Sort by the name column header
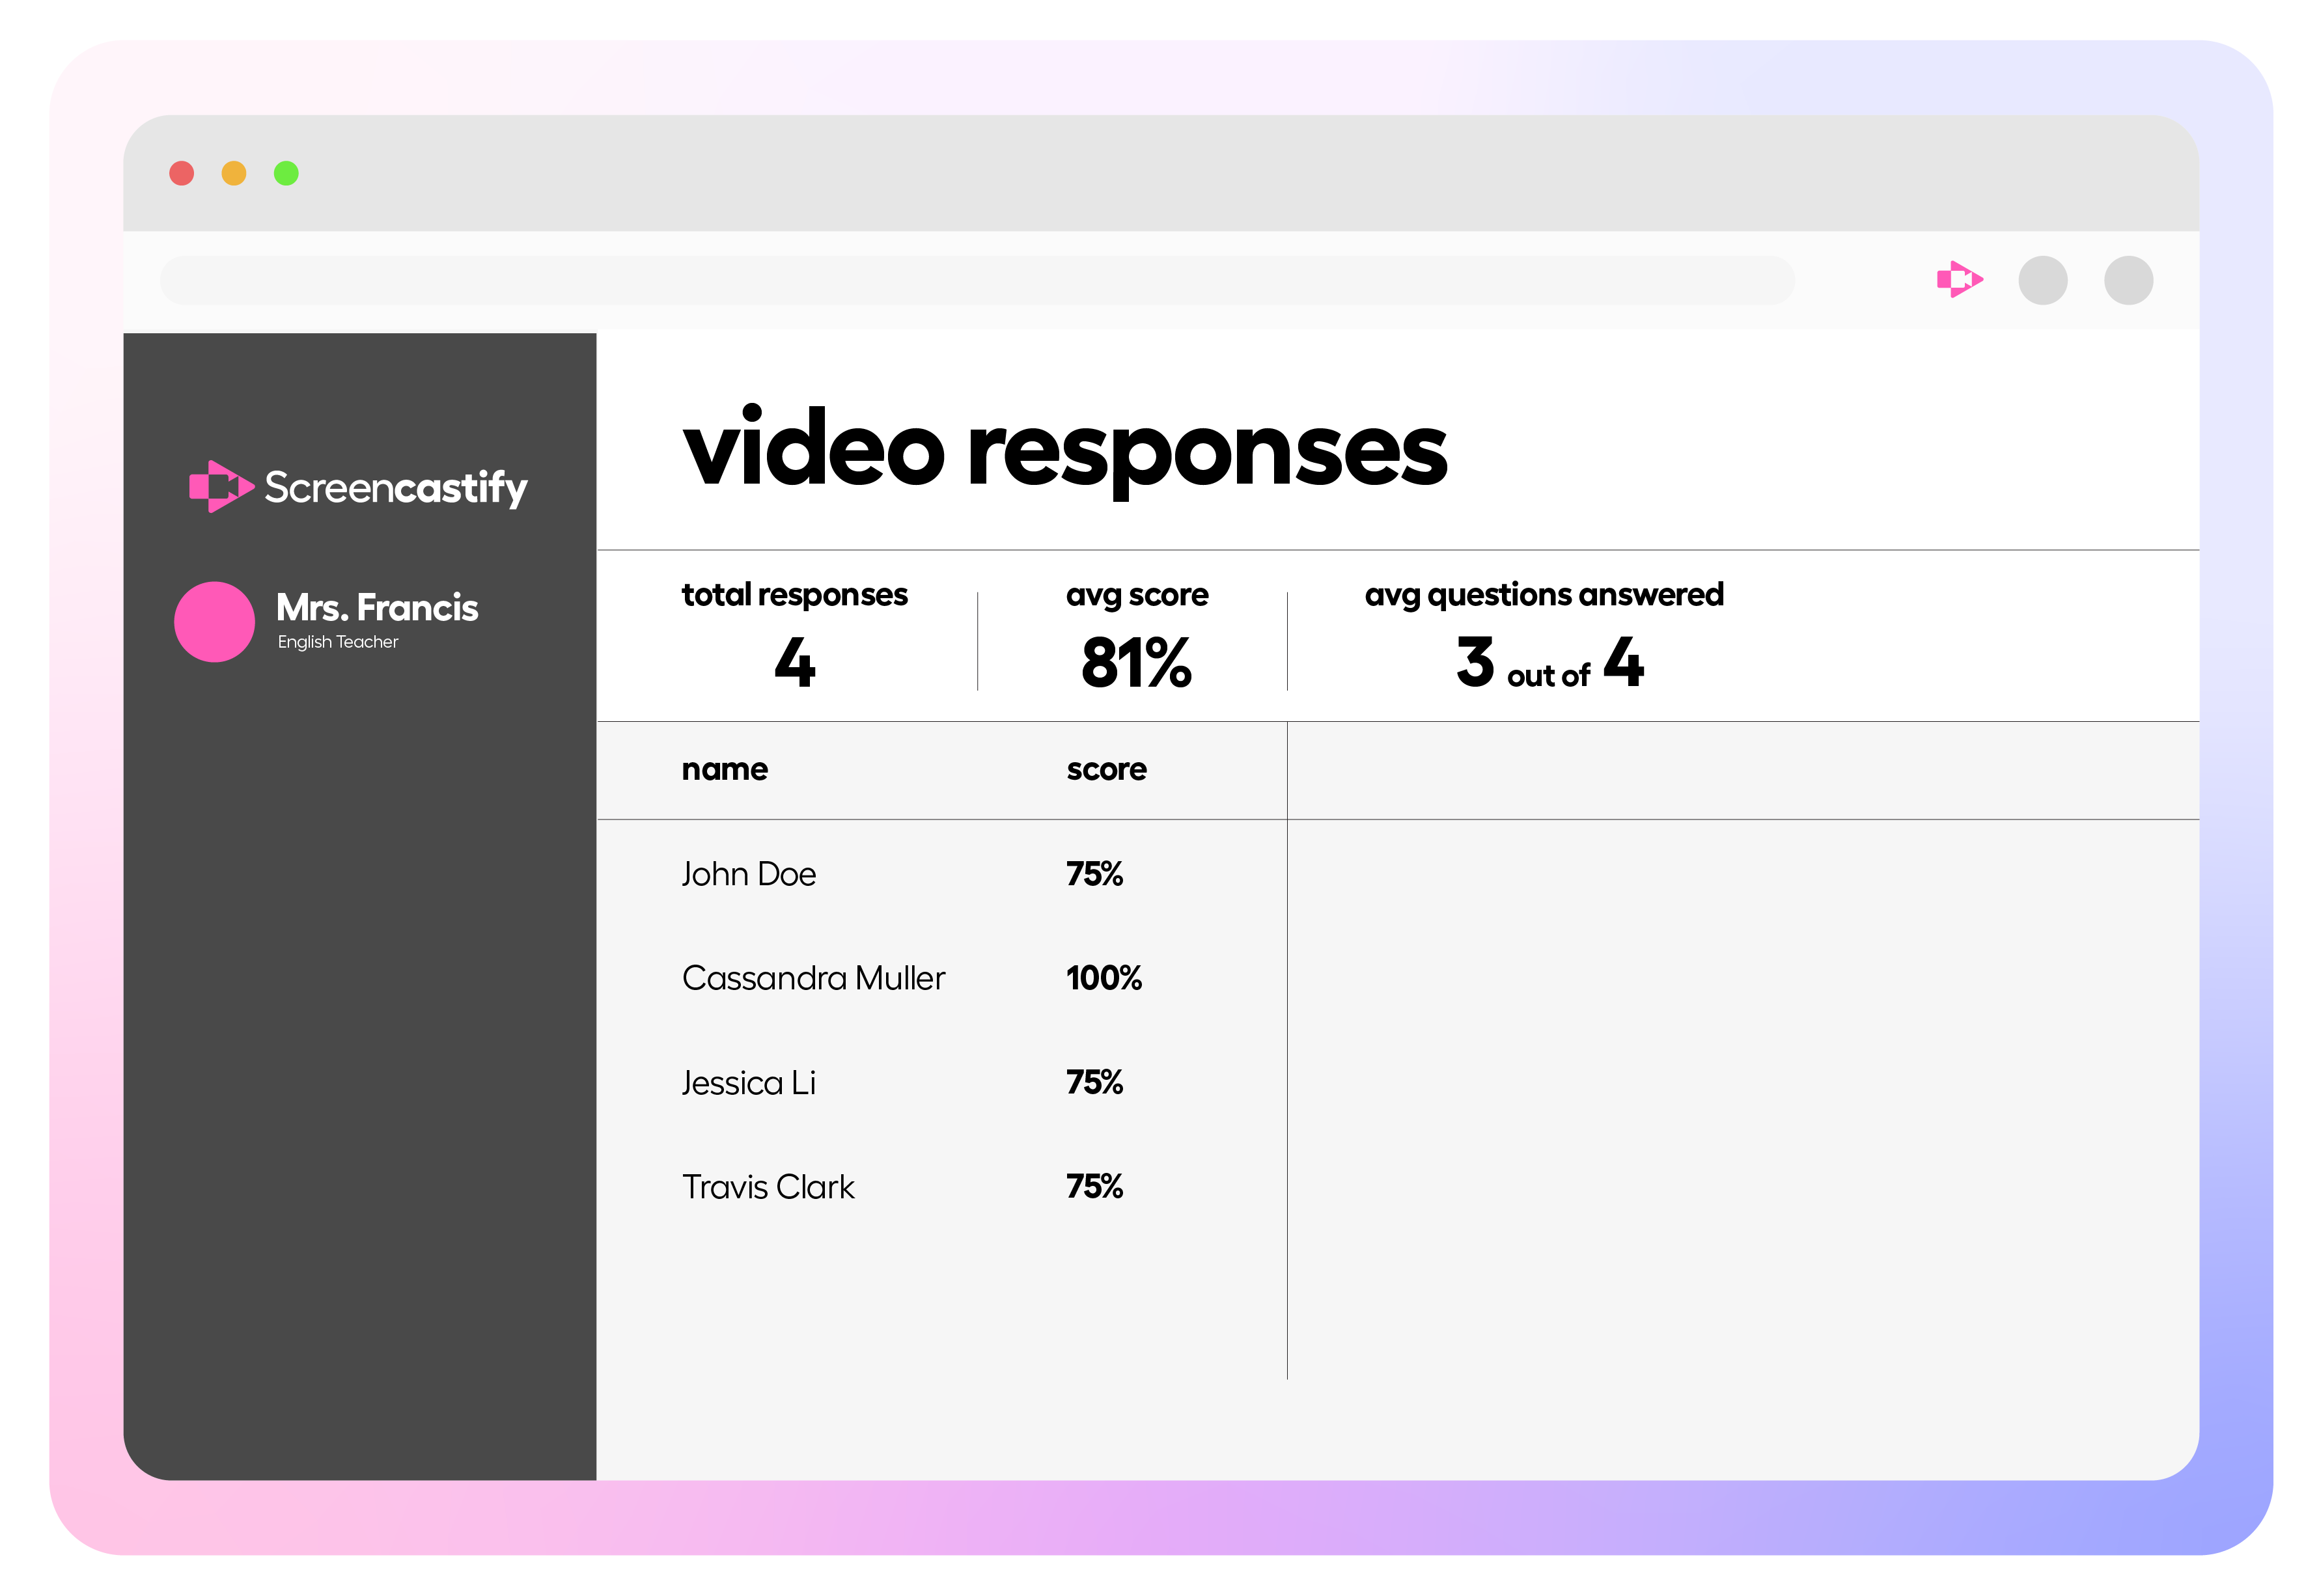Viewport: 2306px width, 1596px height. 724,769
